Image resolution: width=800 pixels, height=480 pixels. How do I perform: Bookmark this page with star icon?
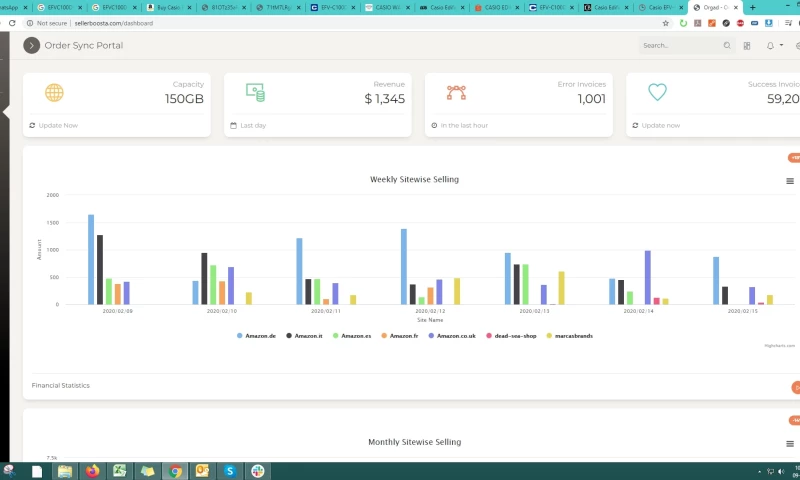pos(666,23)
